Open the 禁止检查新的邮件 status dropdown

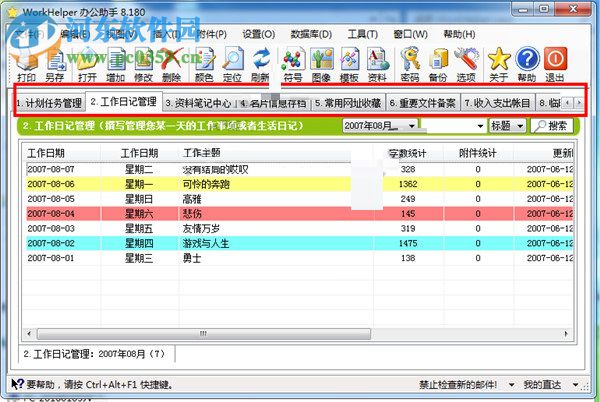pyautogui.click(x=511, y=384)
